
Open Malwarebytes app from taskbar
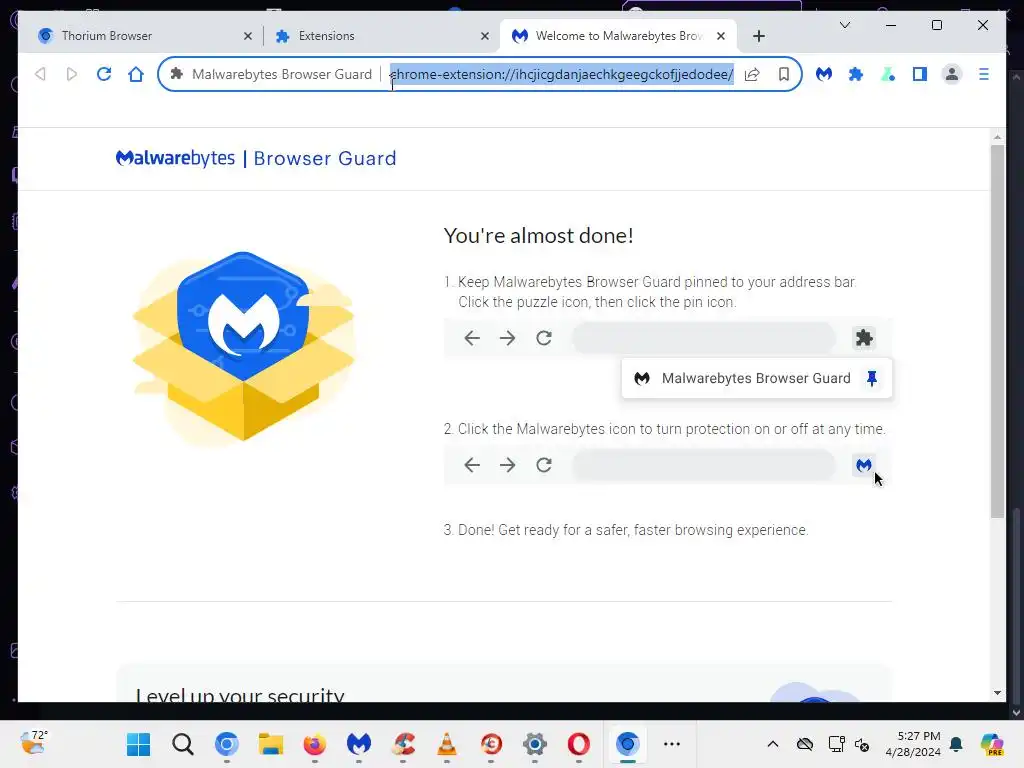coord(359,744)
